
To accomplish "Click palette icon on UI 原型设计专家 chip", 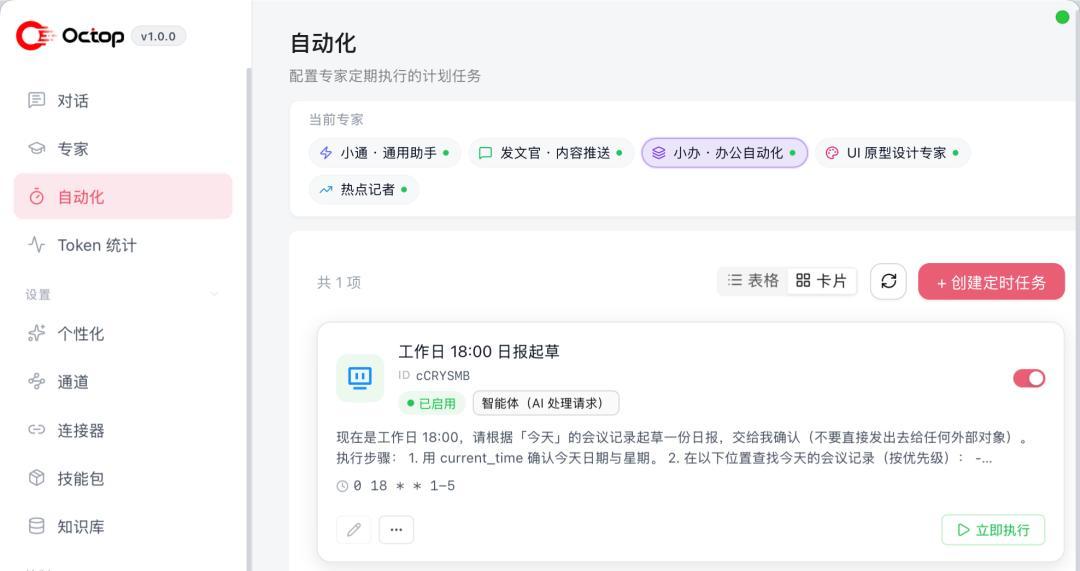I will coord(832,153).
